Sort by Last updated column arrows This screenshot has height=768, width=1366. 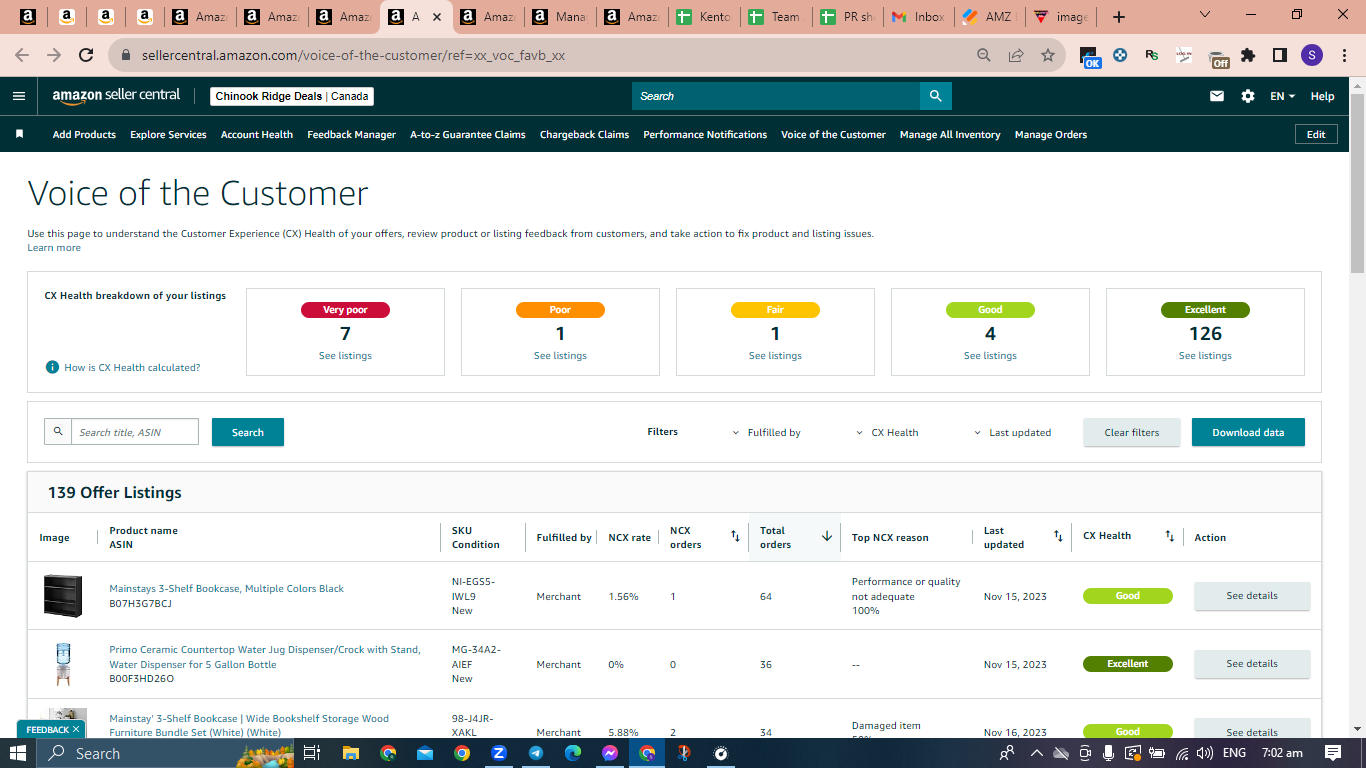pyautogui.click(x=1058, y=537)
